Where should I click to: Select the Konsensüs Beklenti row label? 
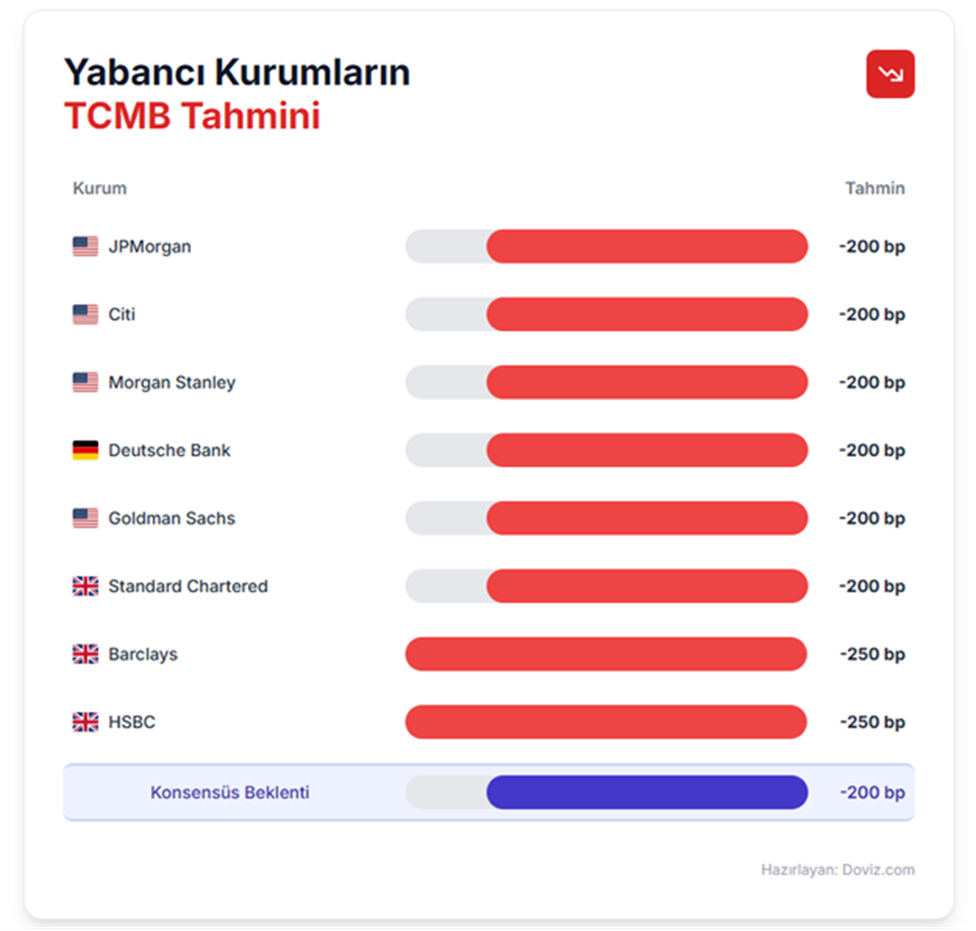pyautogui.click(x=230, y=793)
